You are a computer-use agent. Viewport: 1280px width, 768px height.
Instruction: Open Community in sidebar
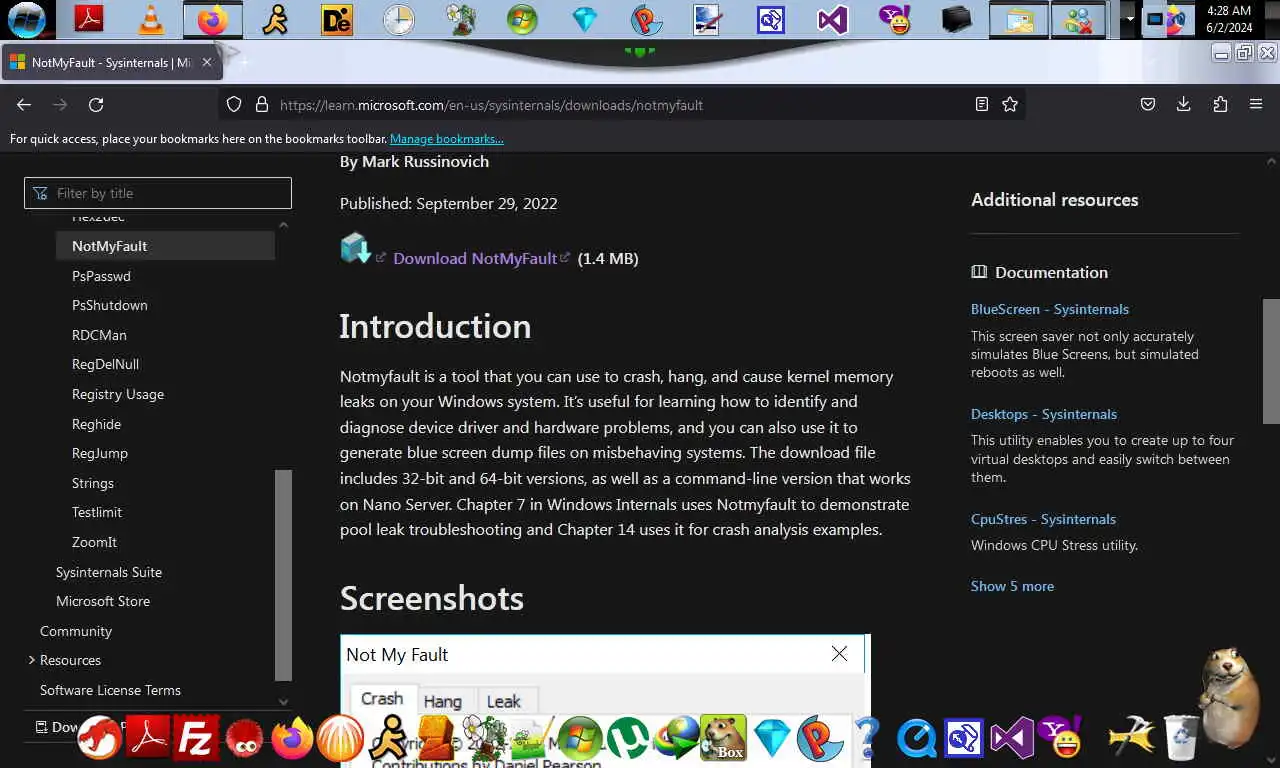(x=76, y=631)
